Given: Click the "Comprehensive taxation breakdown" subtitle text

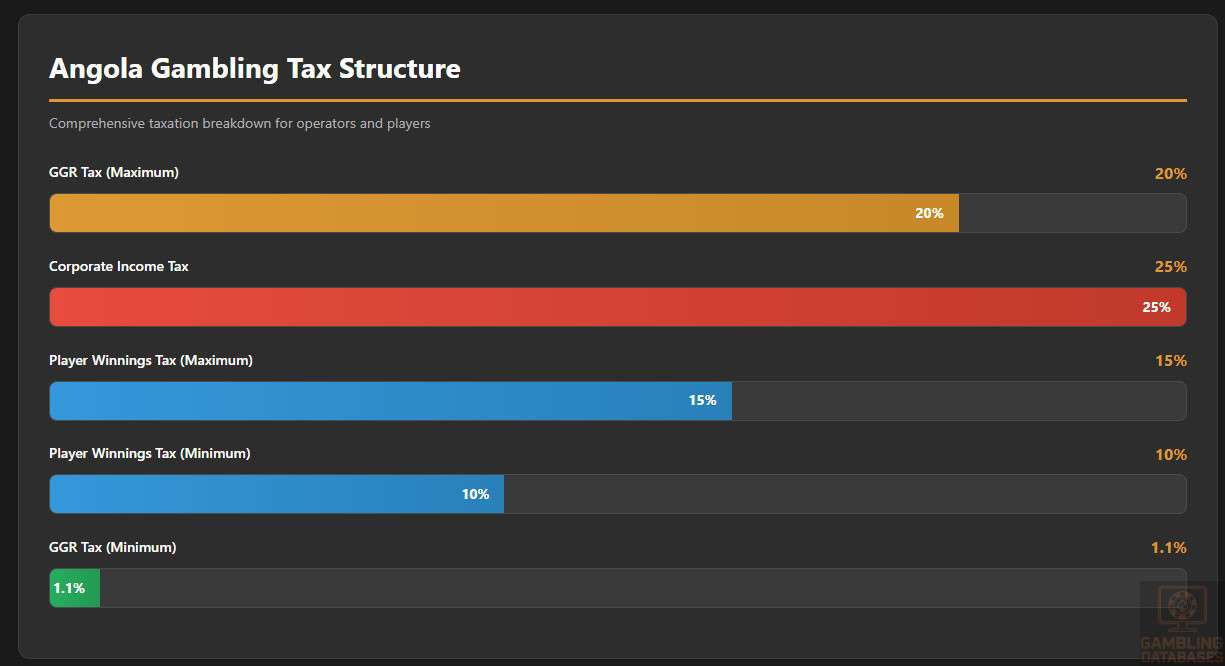Looking at the screenshot, I should tap(240, 124).
